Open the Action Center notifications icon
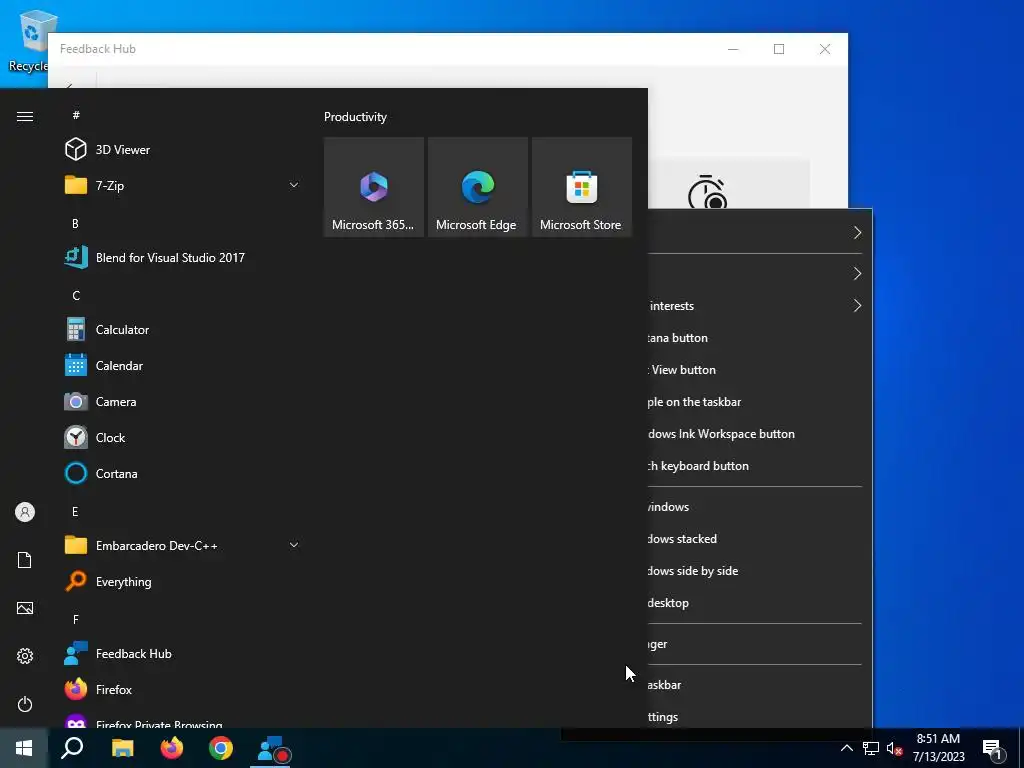1024x768 pixels. tap(993, 749)
